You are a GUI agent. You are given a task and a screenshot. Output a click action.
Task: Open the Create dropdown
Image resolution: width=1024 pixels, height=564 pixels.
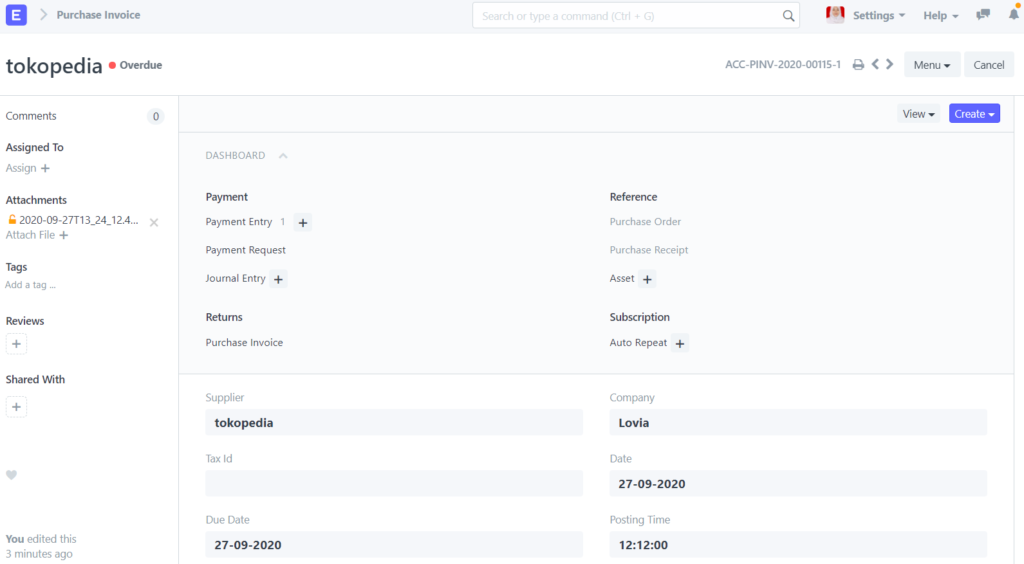click(974, 114)
